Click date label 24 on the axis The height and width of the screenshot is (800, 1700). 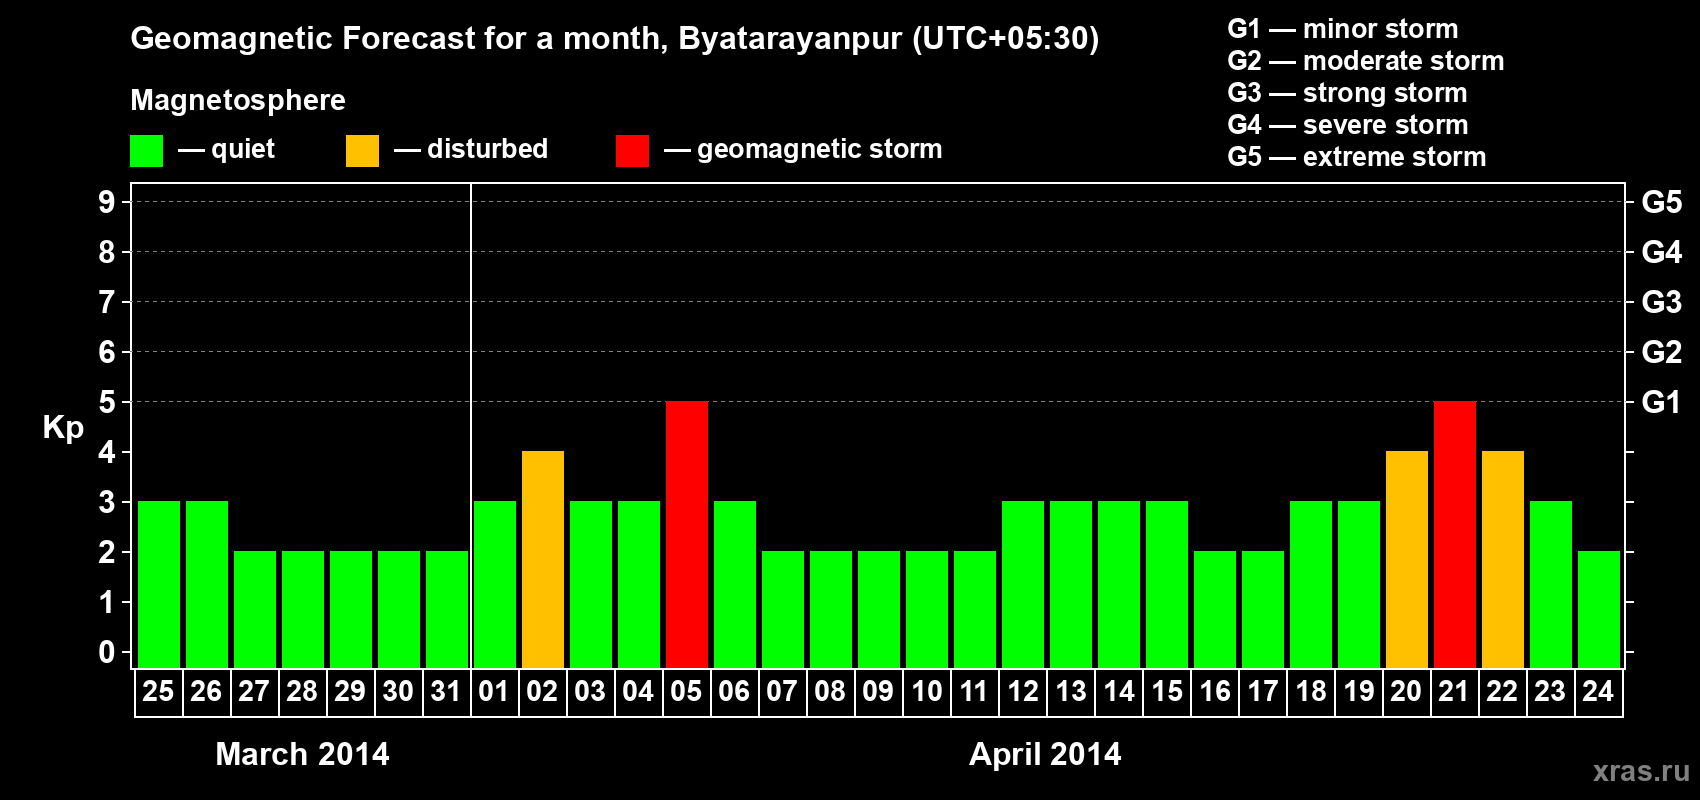1598,691
